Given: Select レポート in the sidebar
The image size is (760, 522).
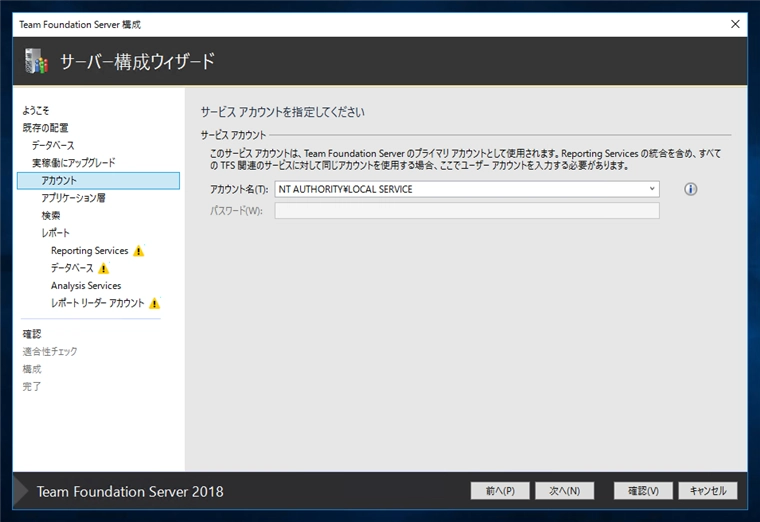Looking at the screenshot, I should (55, 233).
